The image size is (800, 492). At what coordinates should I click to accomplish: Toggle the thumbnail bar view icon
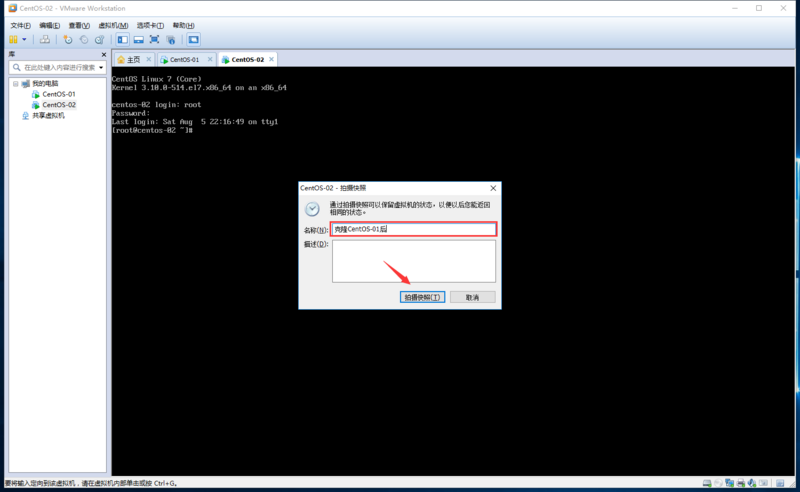pyautogui.click(x=138, y=39)
